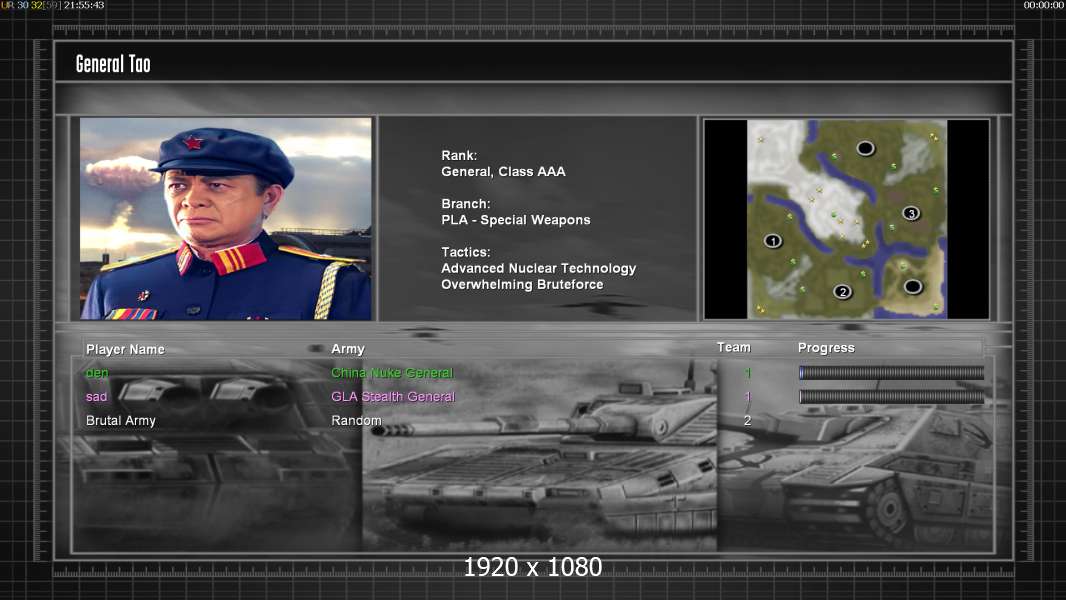Click start position marker 3 on minimap
The height and width of the screenshot is (600, 1066).
pos(910,213)
